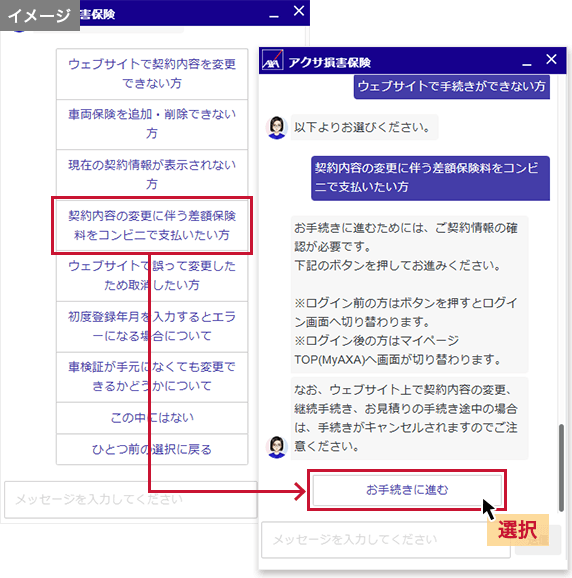Click the AXA logo in front chat header
Image resolution: width=572 pixels, height=578 pixels.
click(273, 60)
